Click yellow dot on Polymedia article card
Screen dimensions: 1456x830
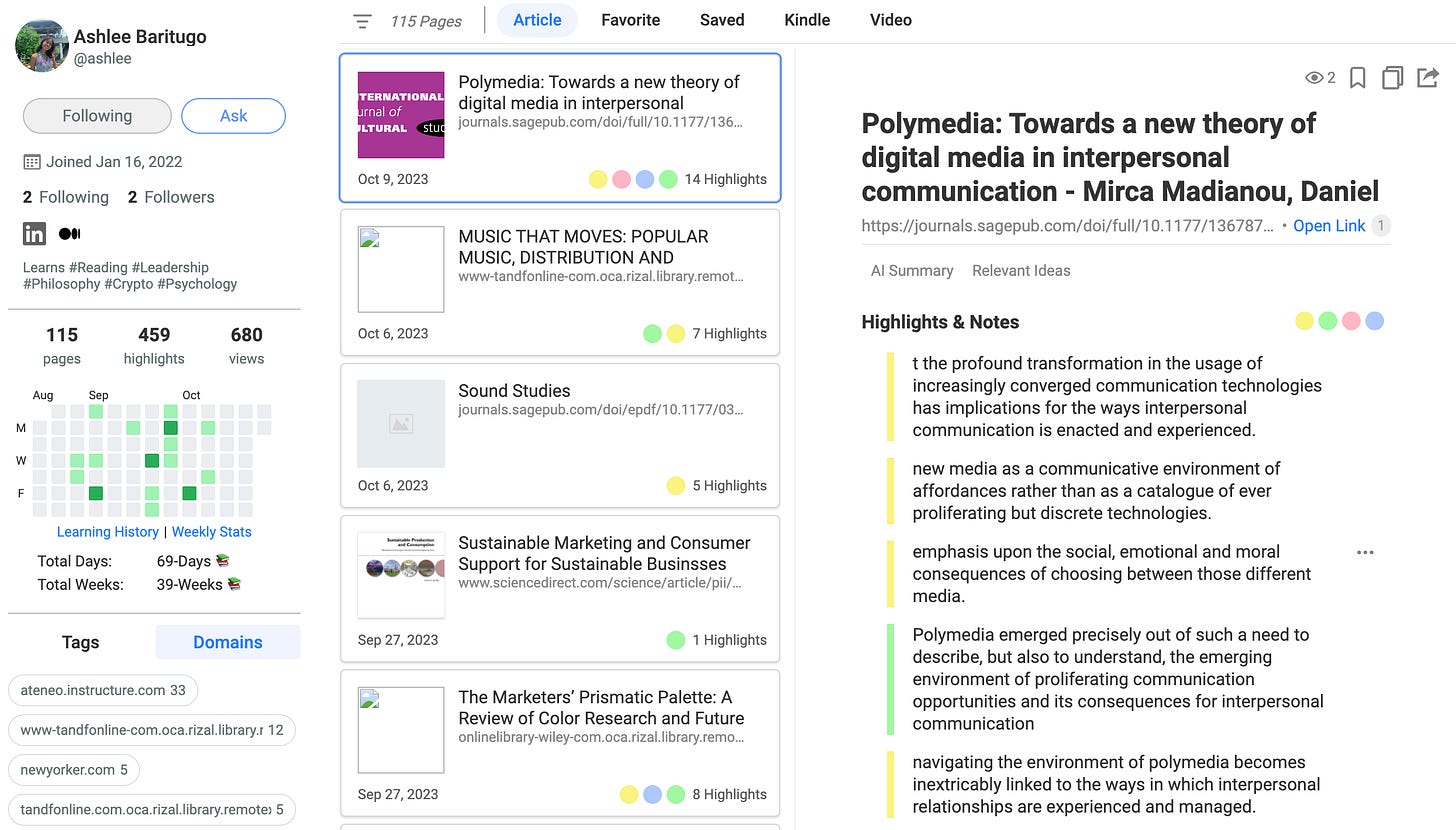tap(598, 180)
